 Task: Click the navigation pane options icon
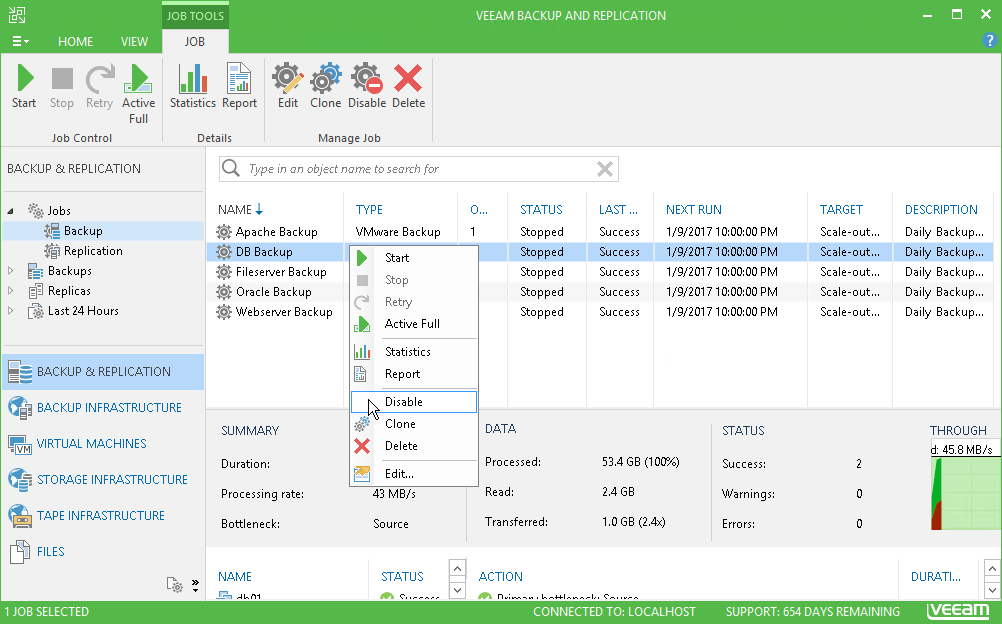pos(174,584)
